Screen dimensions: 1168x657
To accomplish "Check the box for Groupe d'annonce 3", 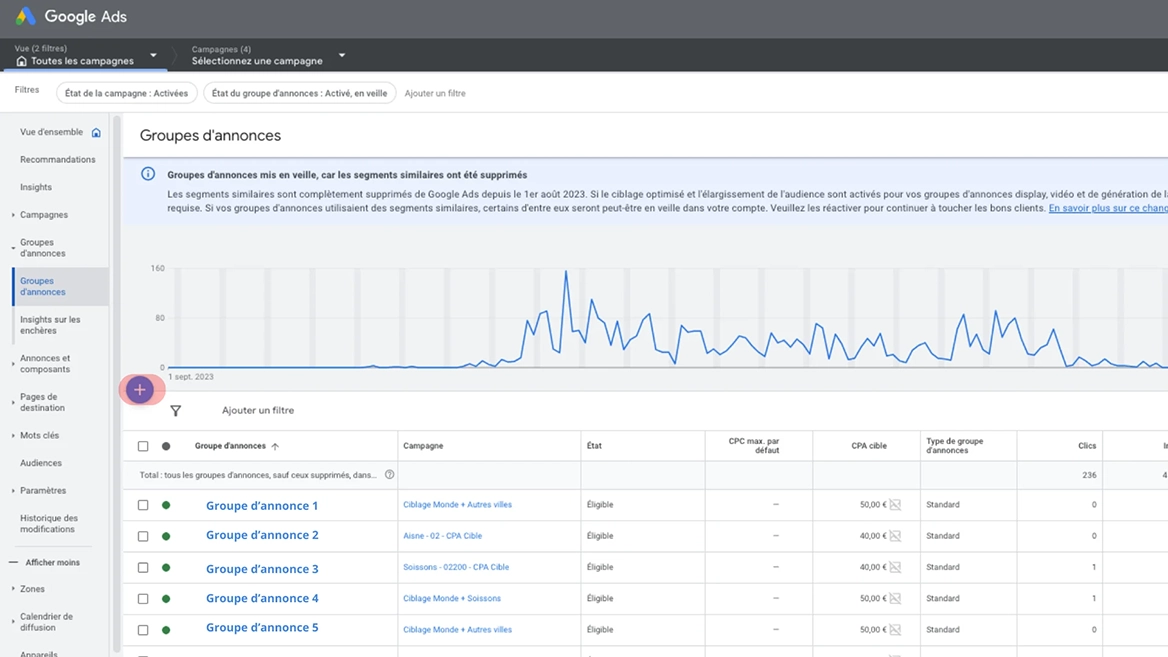I will (143, 568).
